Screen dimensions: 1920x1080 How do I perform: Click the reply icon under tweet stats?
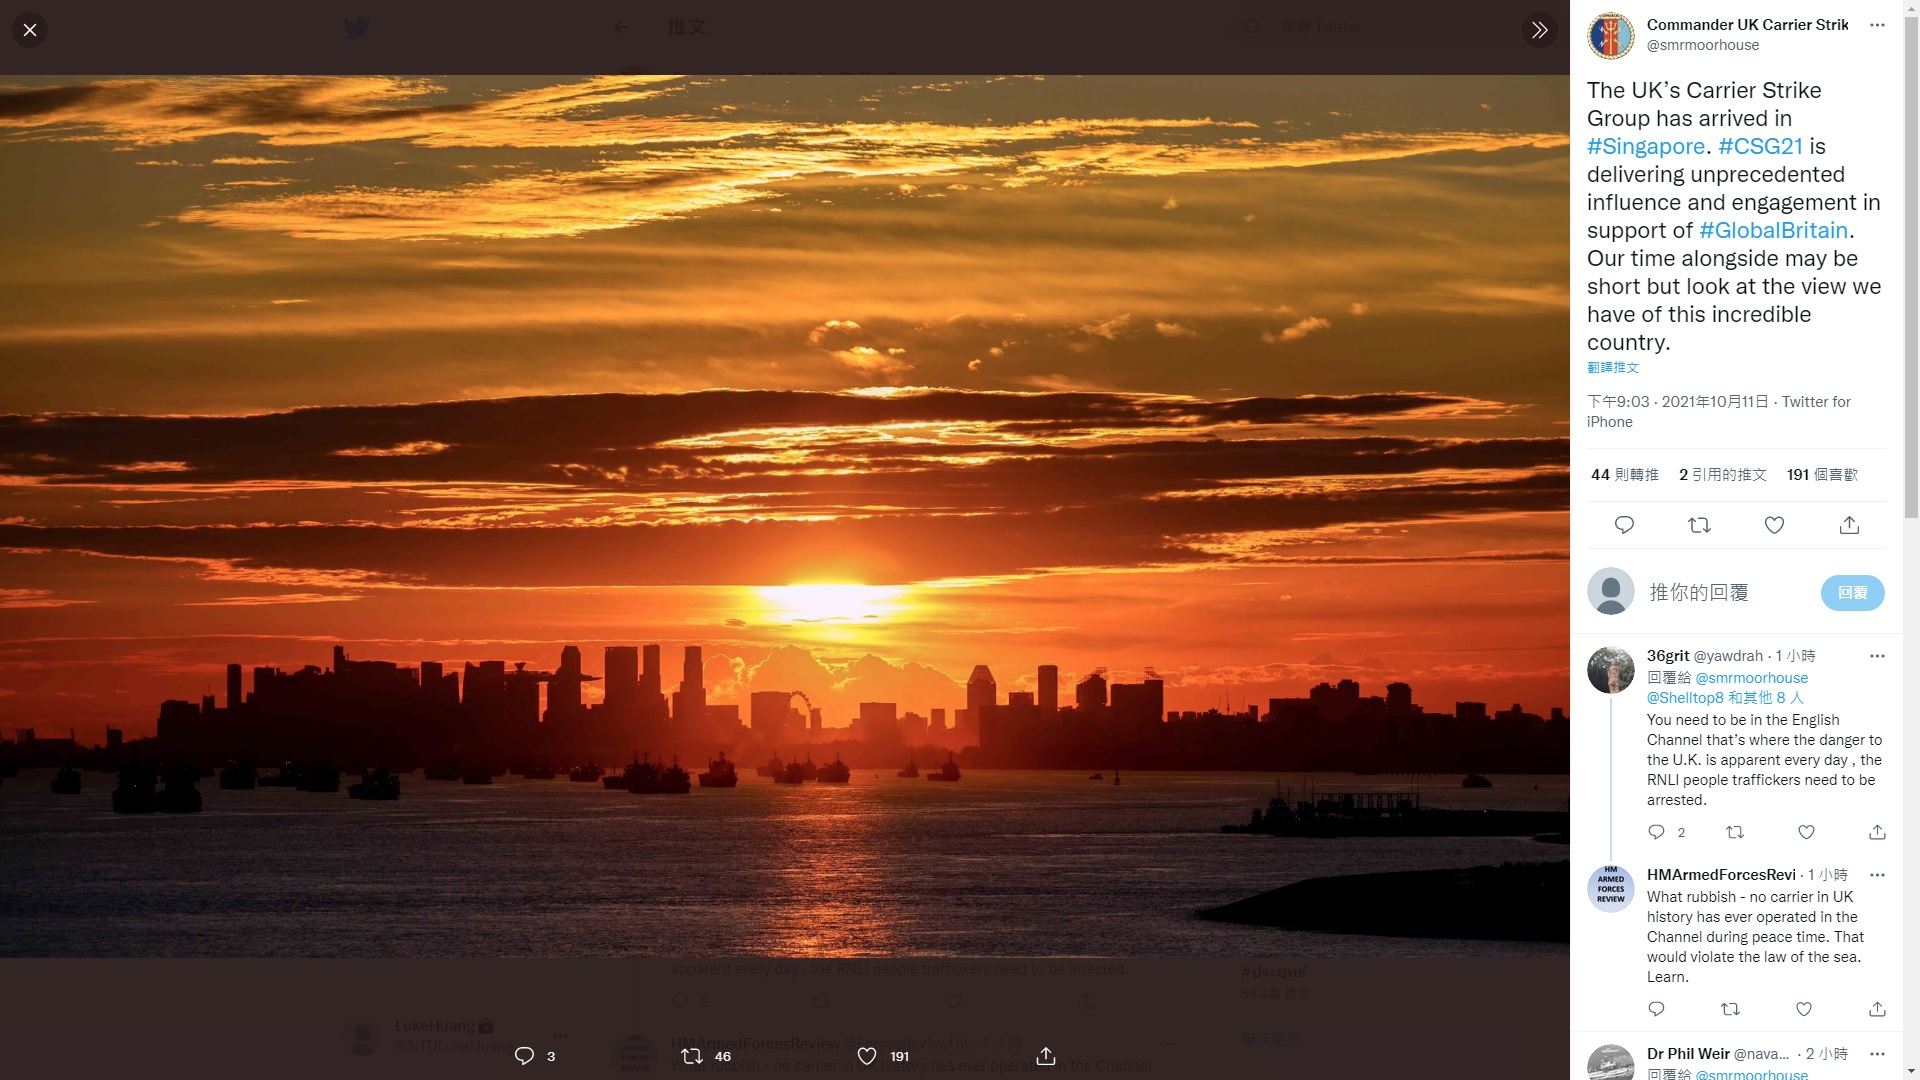pos(1624,525)
